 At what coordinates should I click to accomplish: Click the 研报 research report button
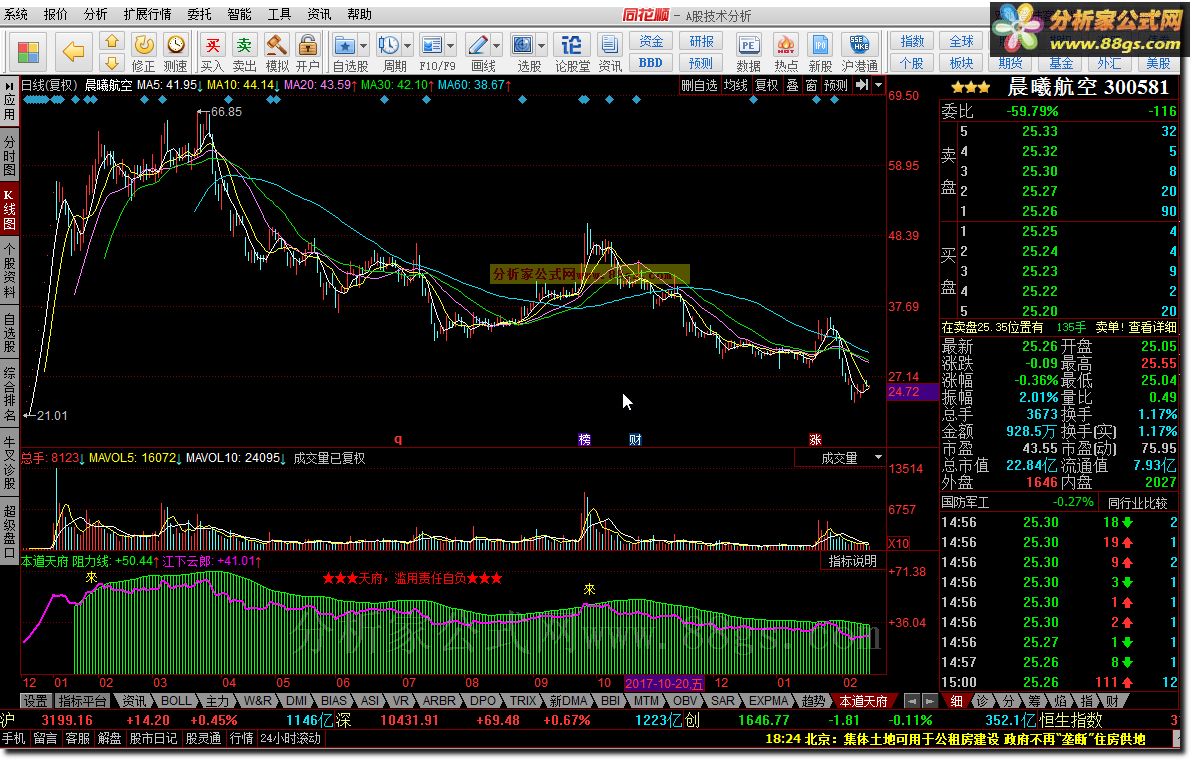[701, 41]
